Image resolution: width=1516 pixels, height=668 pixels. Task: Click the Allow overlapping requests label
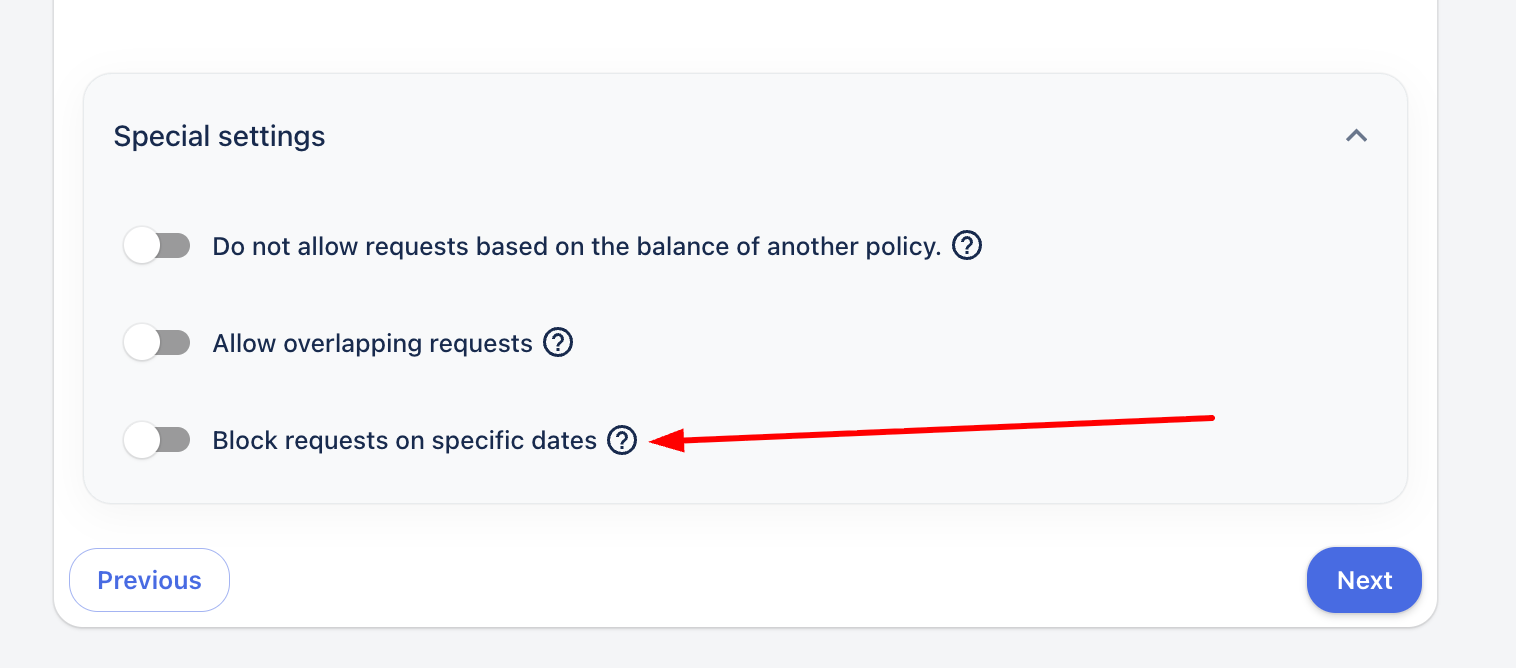(372, 344)
